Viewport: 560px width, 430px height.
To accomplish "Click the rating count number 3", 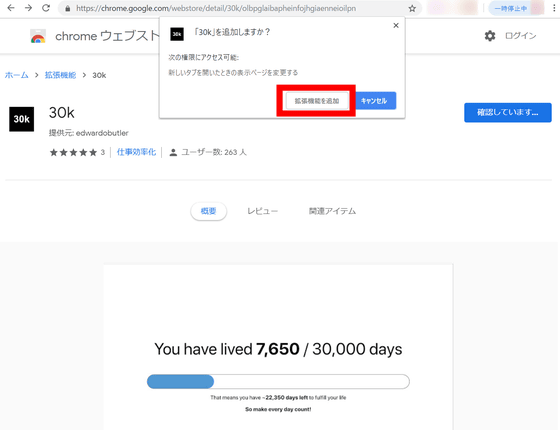I will click(102, 152).
